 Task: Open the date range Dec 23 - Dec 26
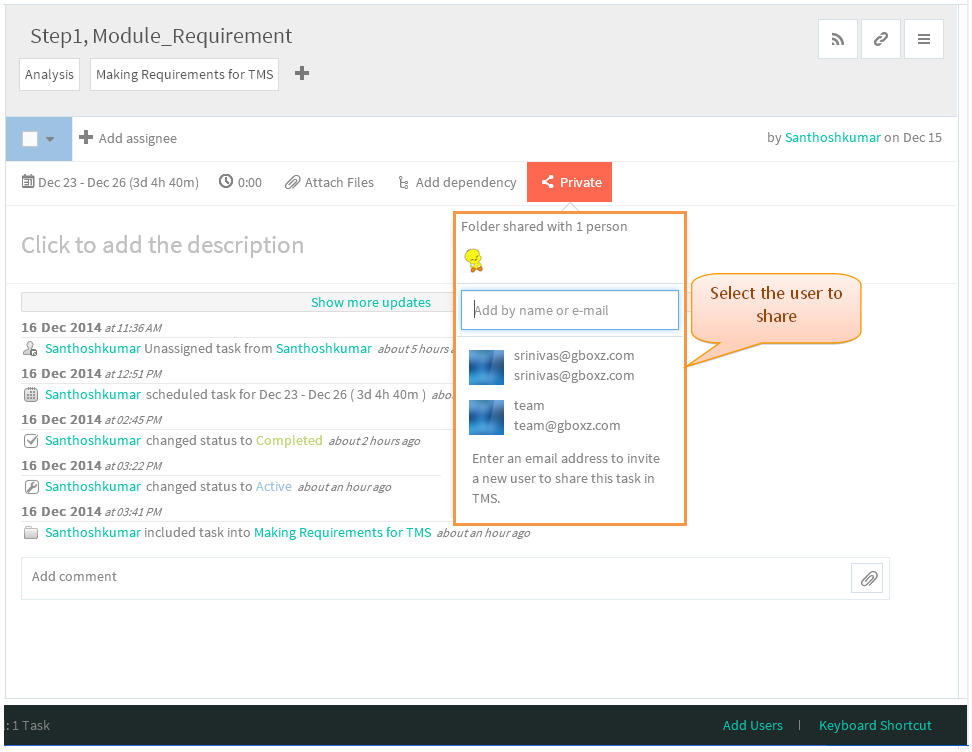coord(110,182)
